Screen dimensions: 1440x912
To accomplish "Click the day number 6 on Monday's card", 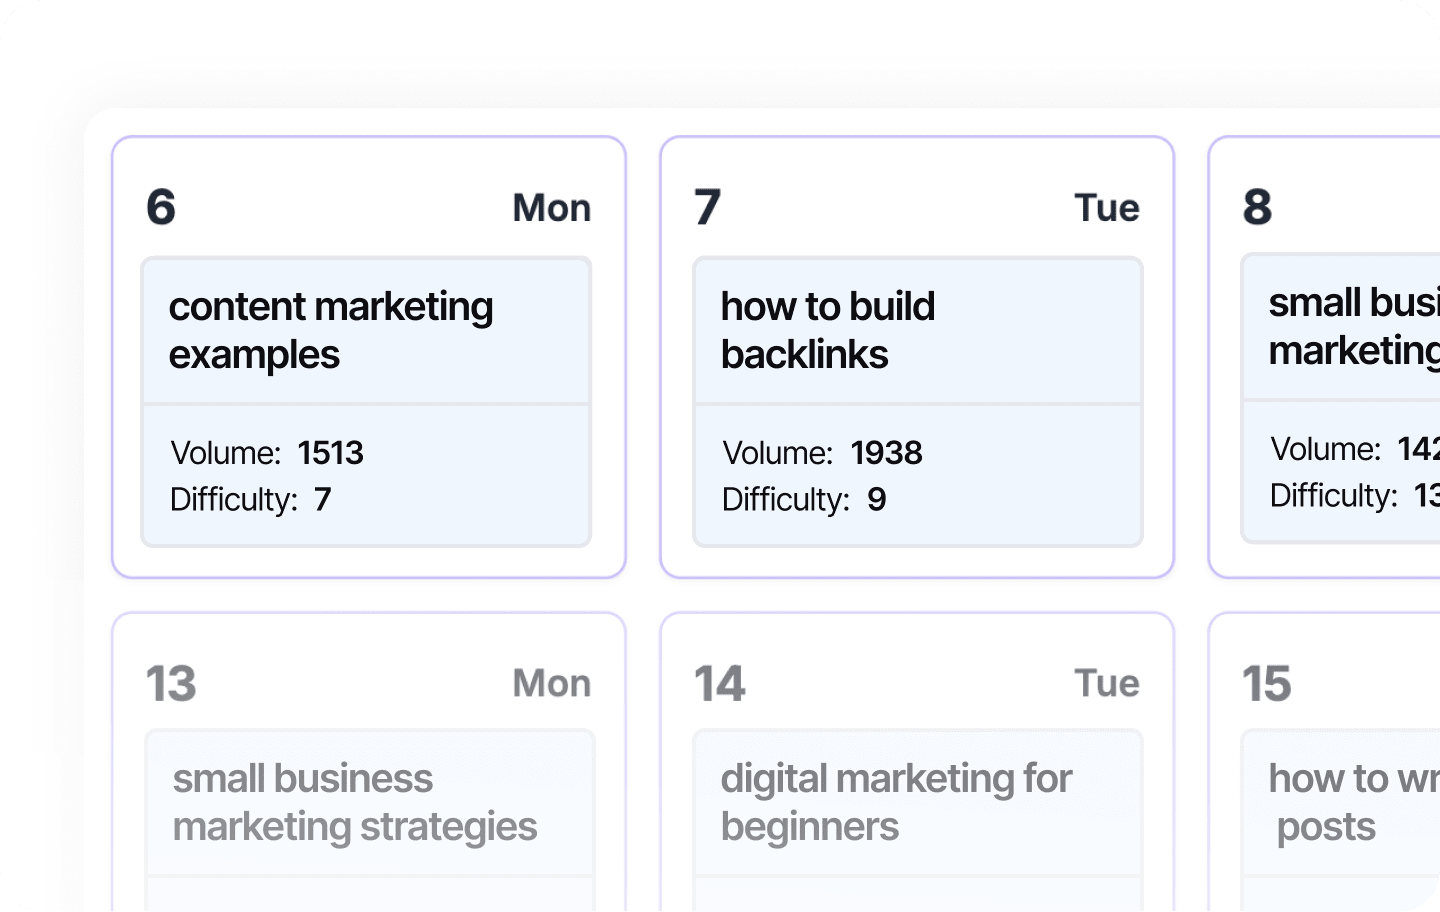I will coord(160,207).
